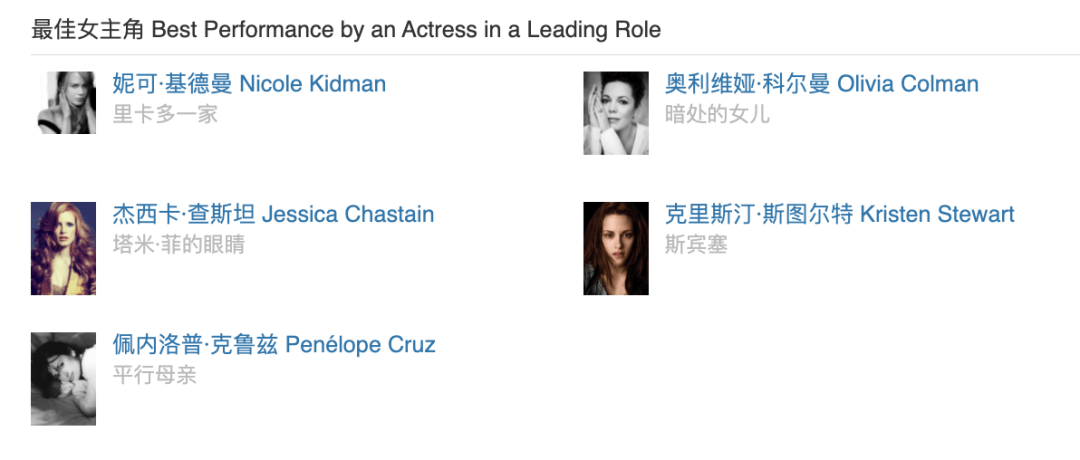
Task: Click the Chinese name 妮可·基德曼
Action: (x=172, y=84)
